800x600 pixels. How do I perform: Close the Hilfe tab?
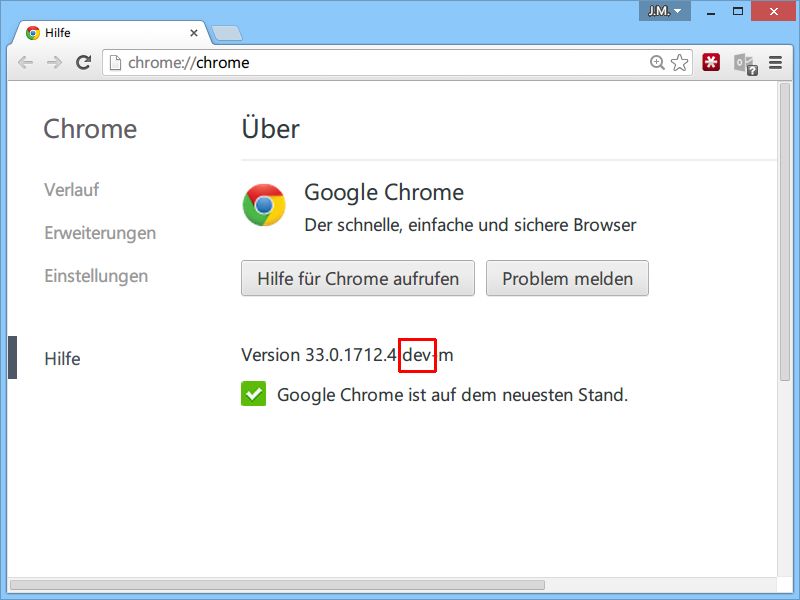point(194,33)
